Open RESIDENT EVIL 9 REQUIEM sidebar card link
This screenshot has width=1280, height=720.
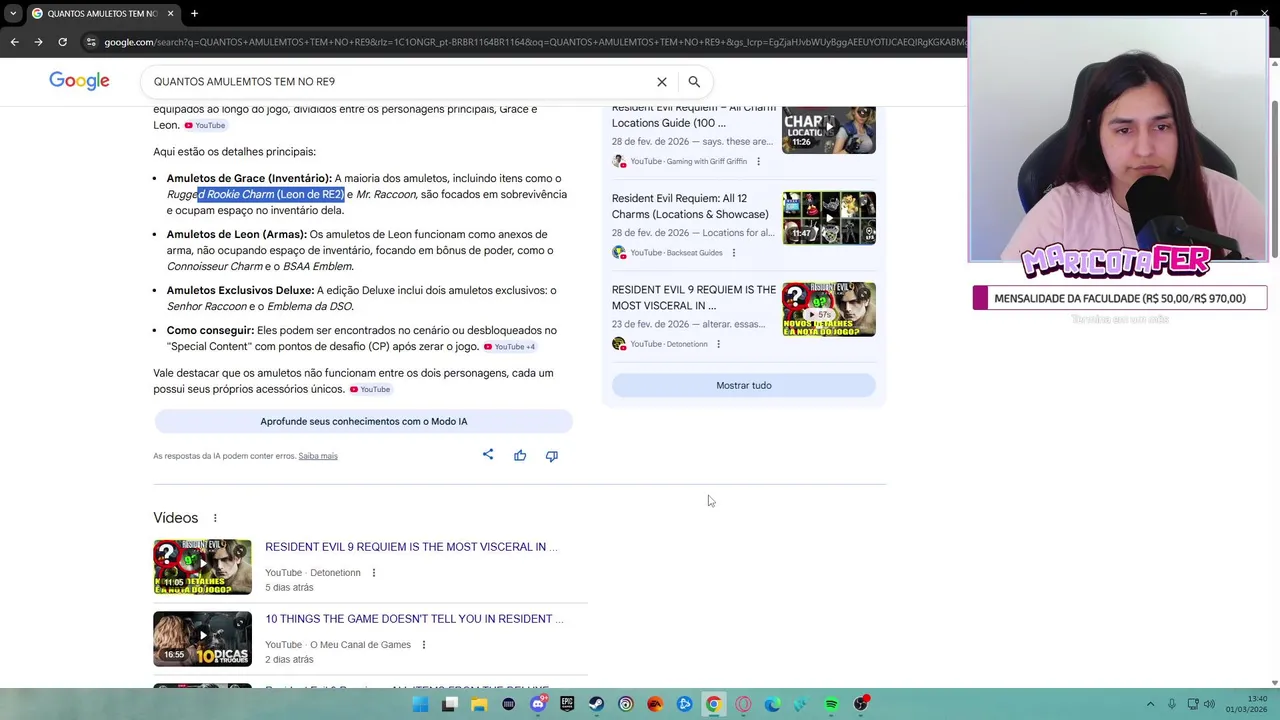[x=694, y=297]
